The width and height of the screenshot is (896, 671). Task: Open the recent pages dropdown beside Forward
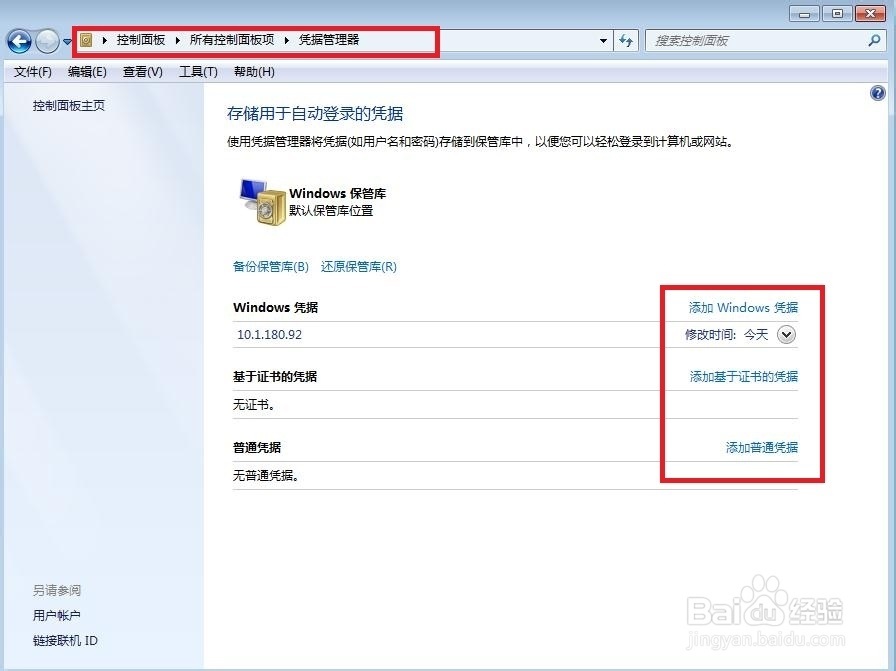point(67,41)
